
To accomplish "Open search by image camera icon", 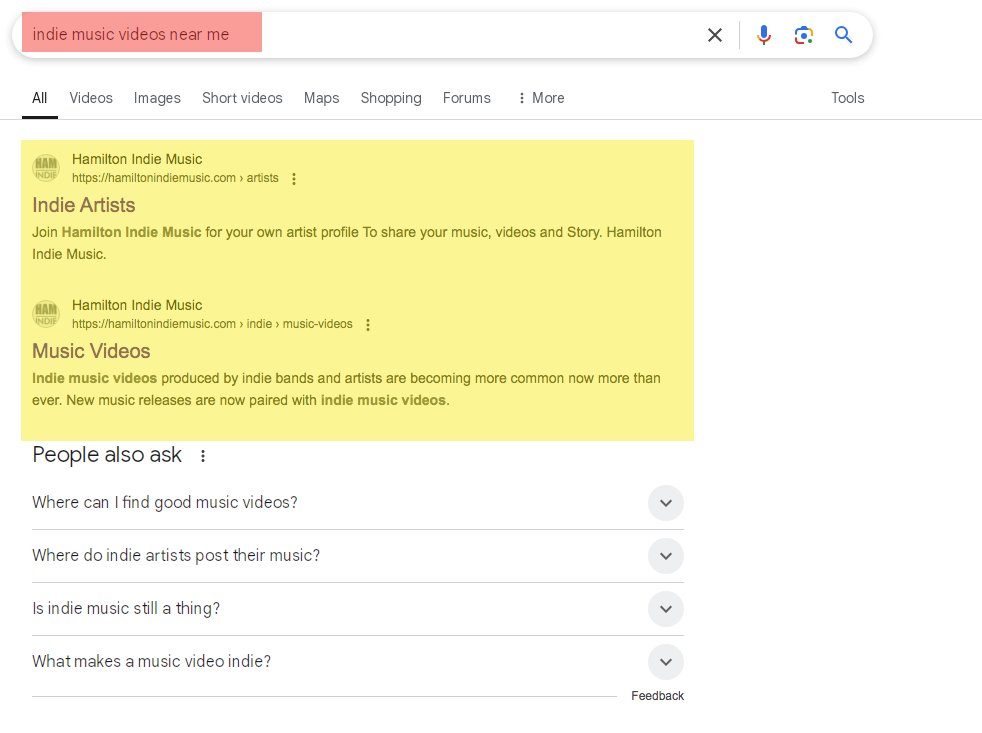I will click(x=804, y=35).
